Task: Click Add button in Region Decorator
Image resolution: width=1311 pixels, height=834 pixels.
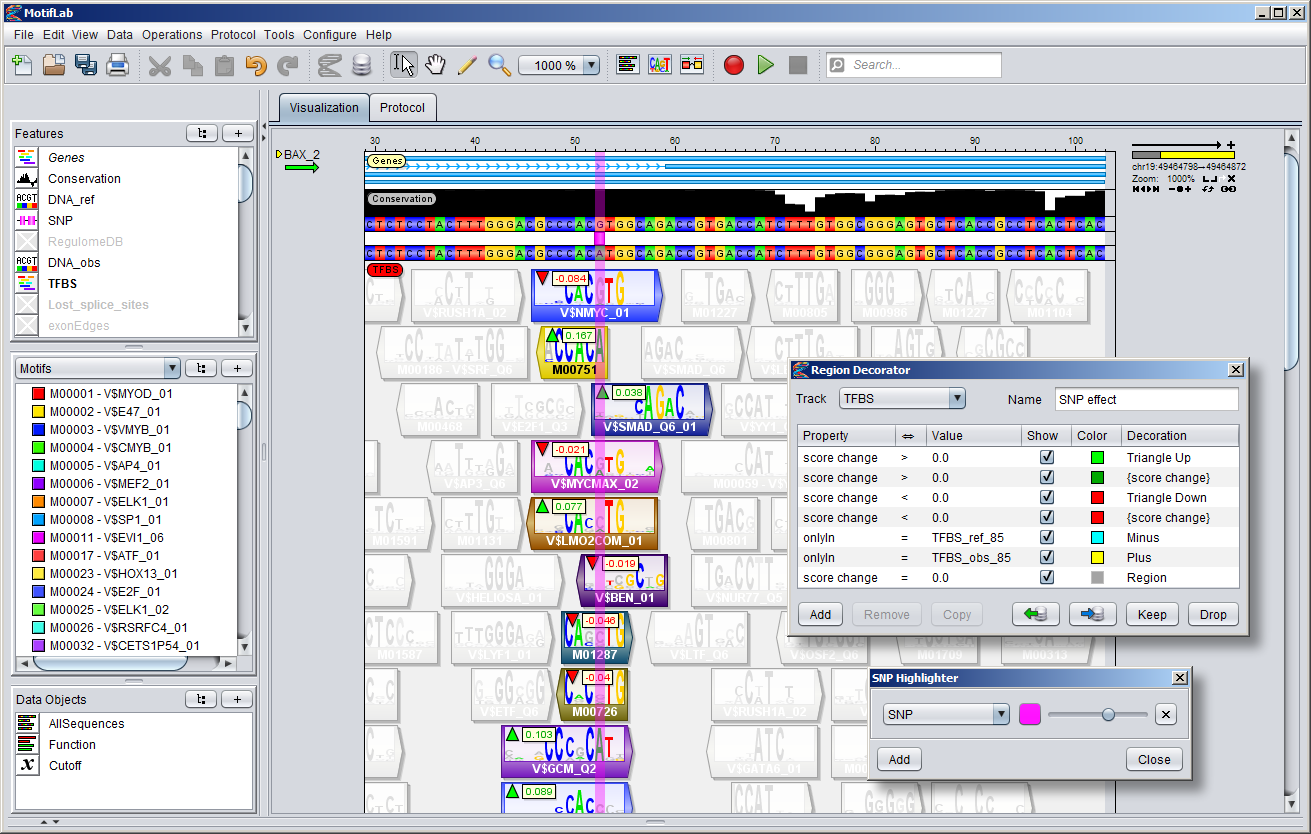Action: coord(820,614)
